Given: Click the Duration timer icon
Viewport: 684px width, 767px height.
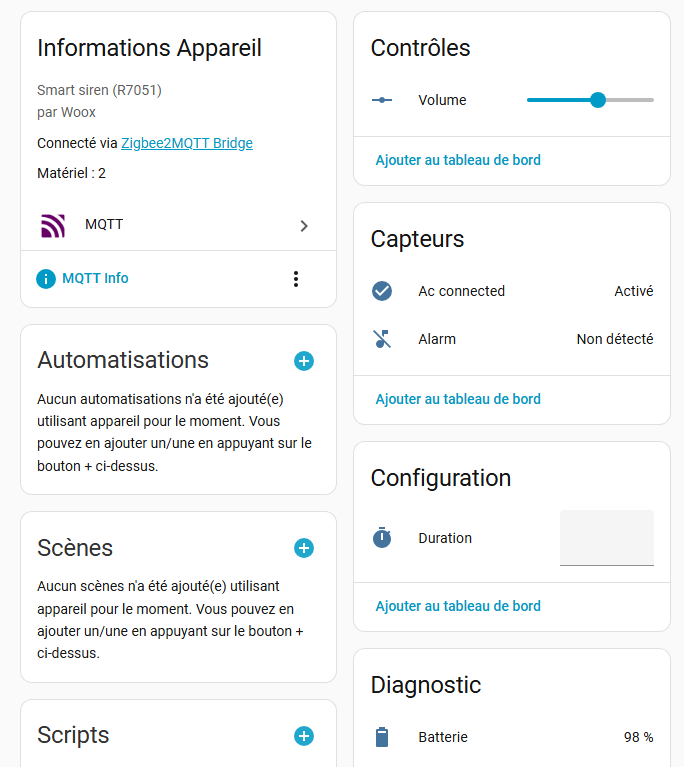Looking at the screenshot, I should [x=382, y=538].
